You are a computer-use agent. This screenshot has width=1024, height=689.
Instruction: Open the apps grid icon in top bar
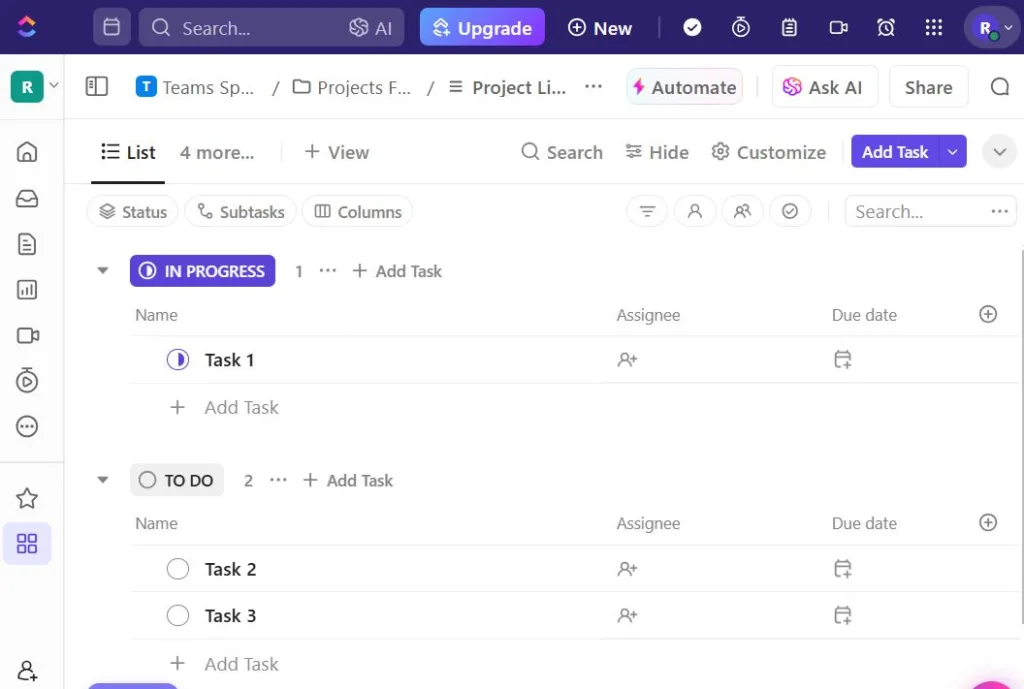[x=933, y=28]
